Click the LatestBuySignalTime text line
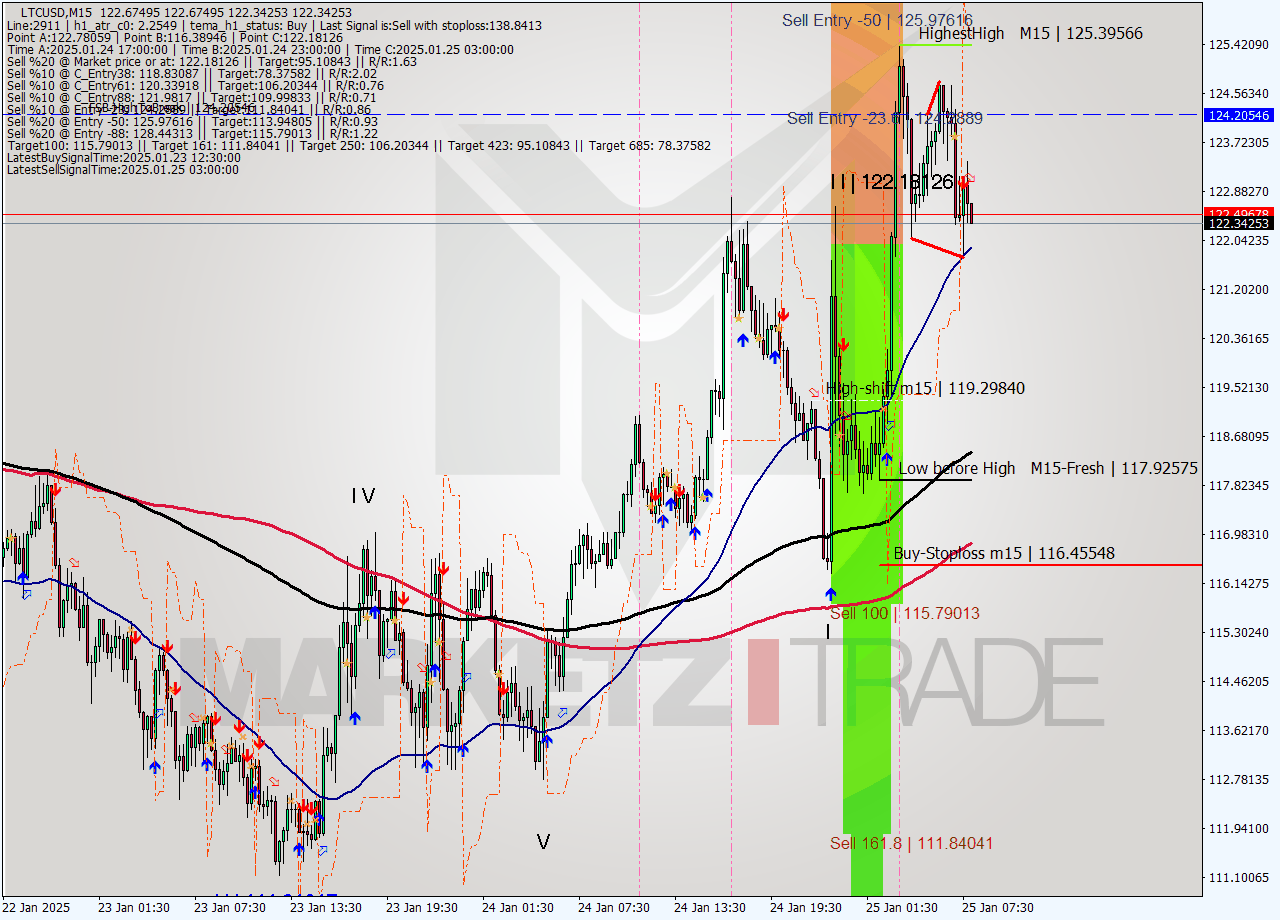Image resolution: width=1280 pixels, height=920 pixels. tap(123, 157)
